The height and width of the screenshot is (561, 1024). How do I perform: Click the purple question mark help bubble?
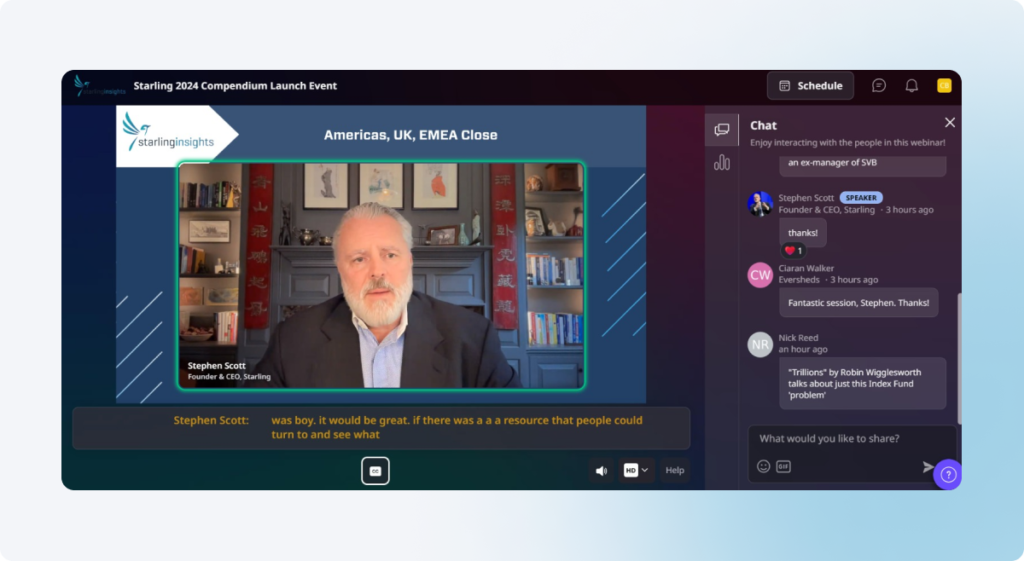[x=947, y=475]
